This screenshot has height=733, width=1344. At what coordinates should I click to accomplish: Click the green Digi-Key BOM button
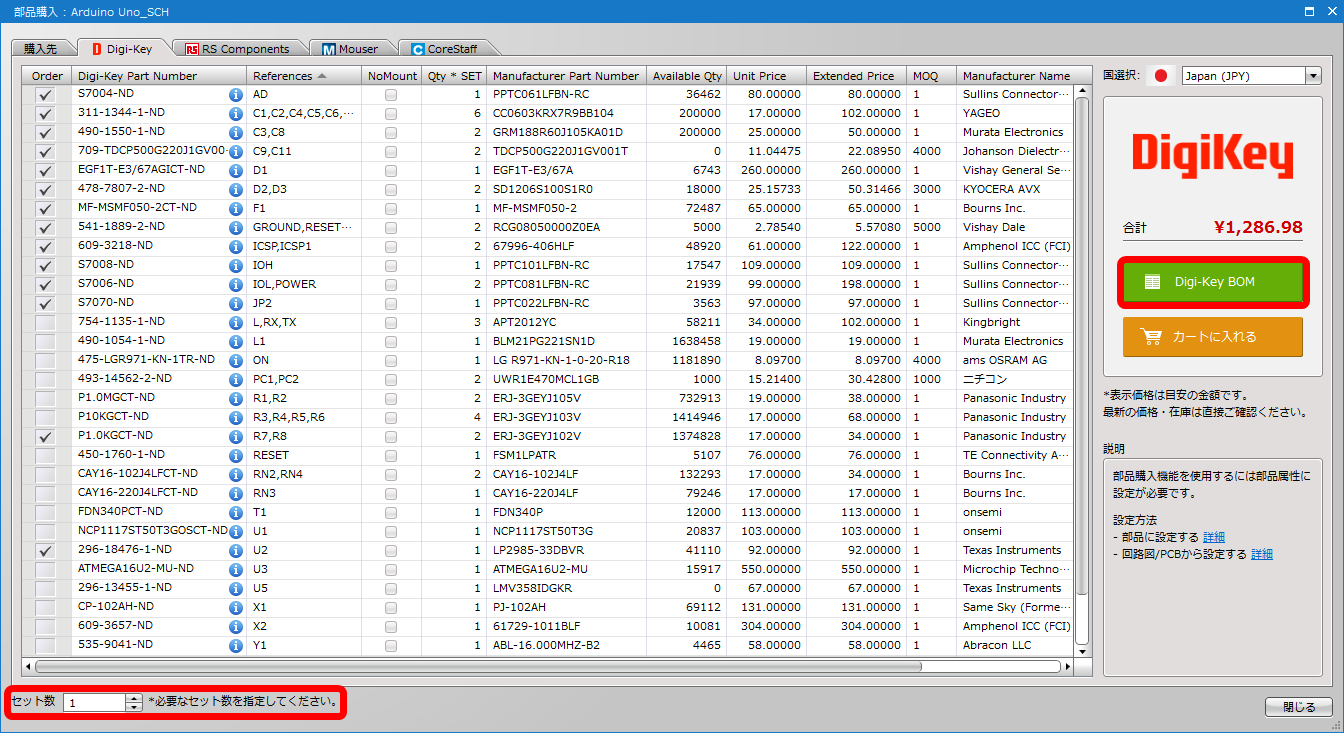coord(1213,282)
